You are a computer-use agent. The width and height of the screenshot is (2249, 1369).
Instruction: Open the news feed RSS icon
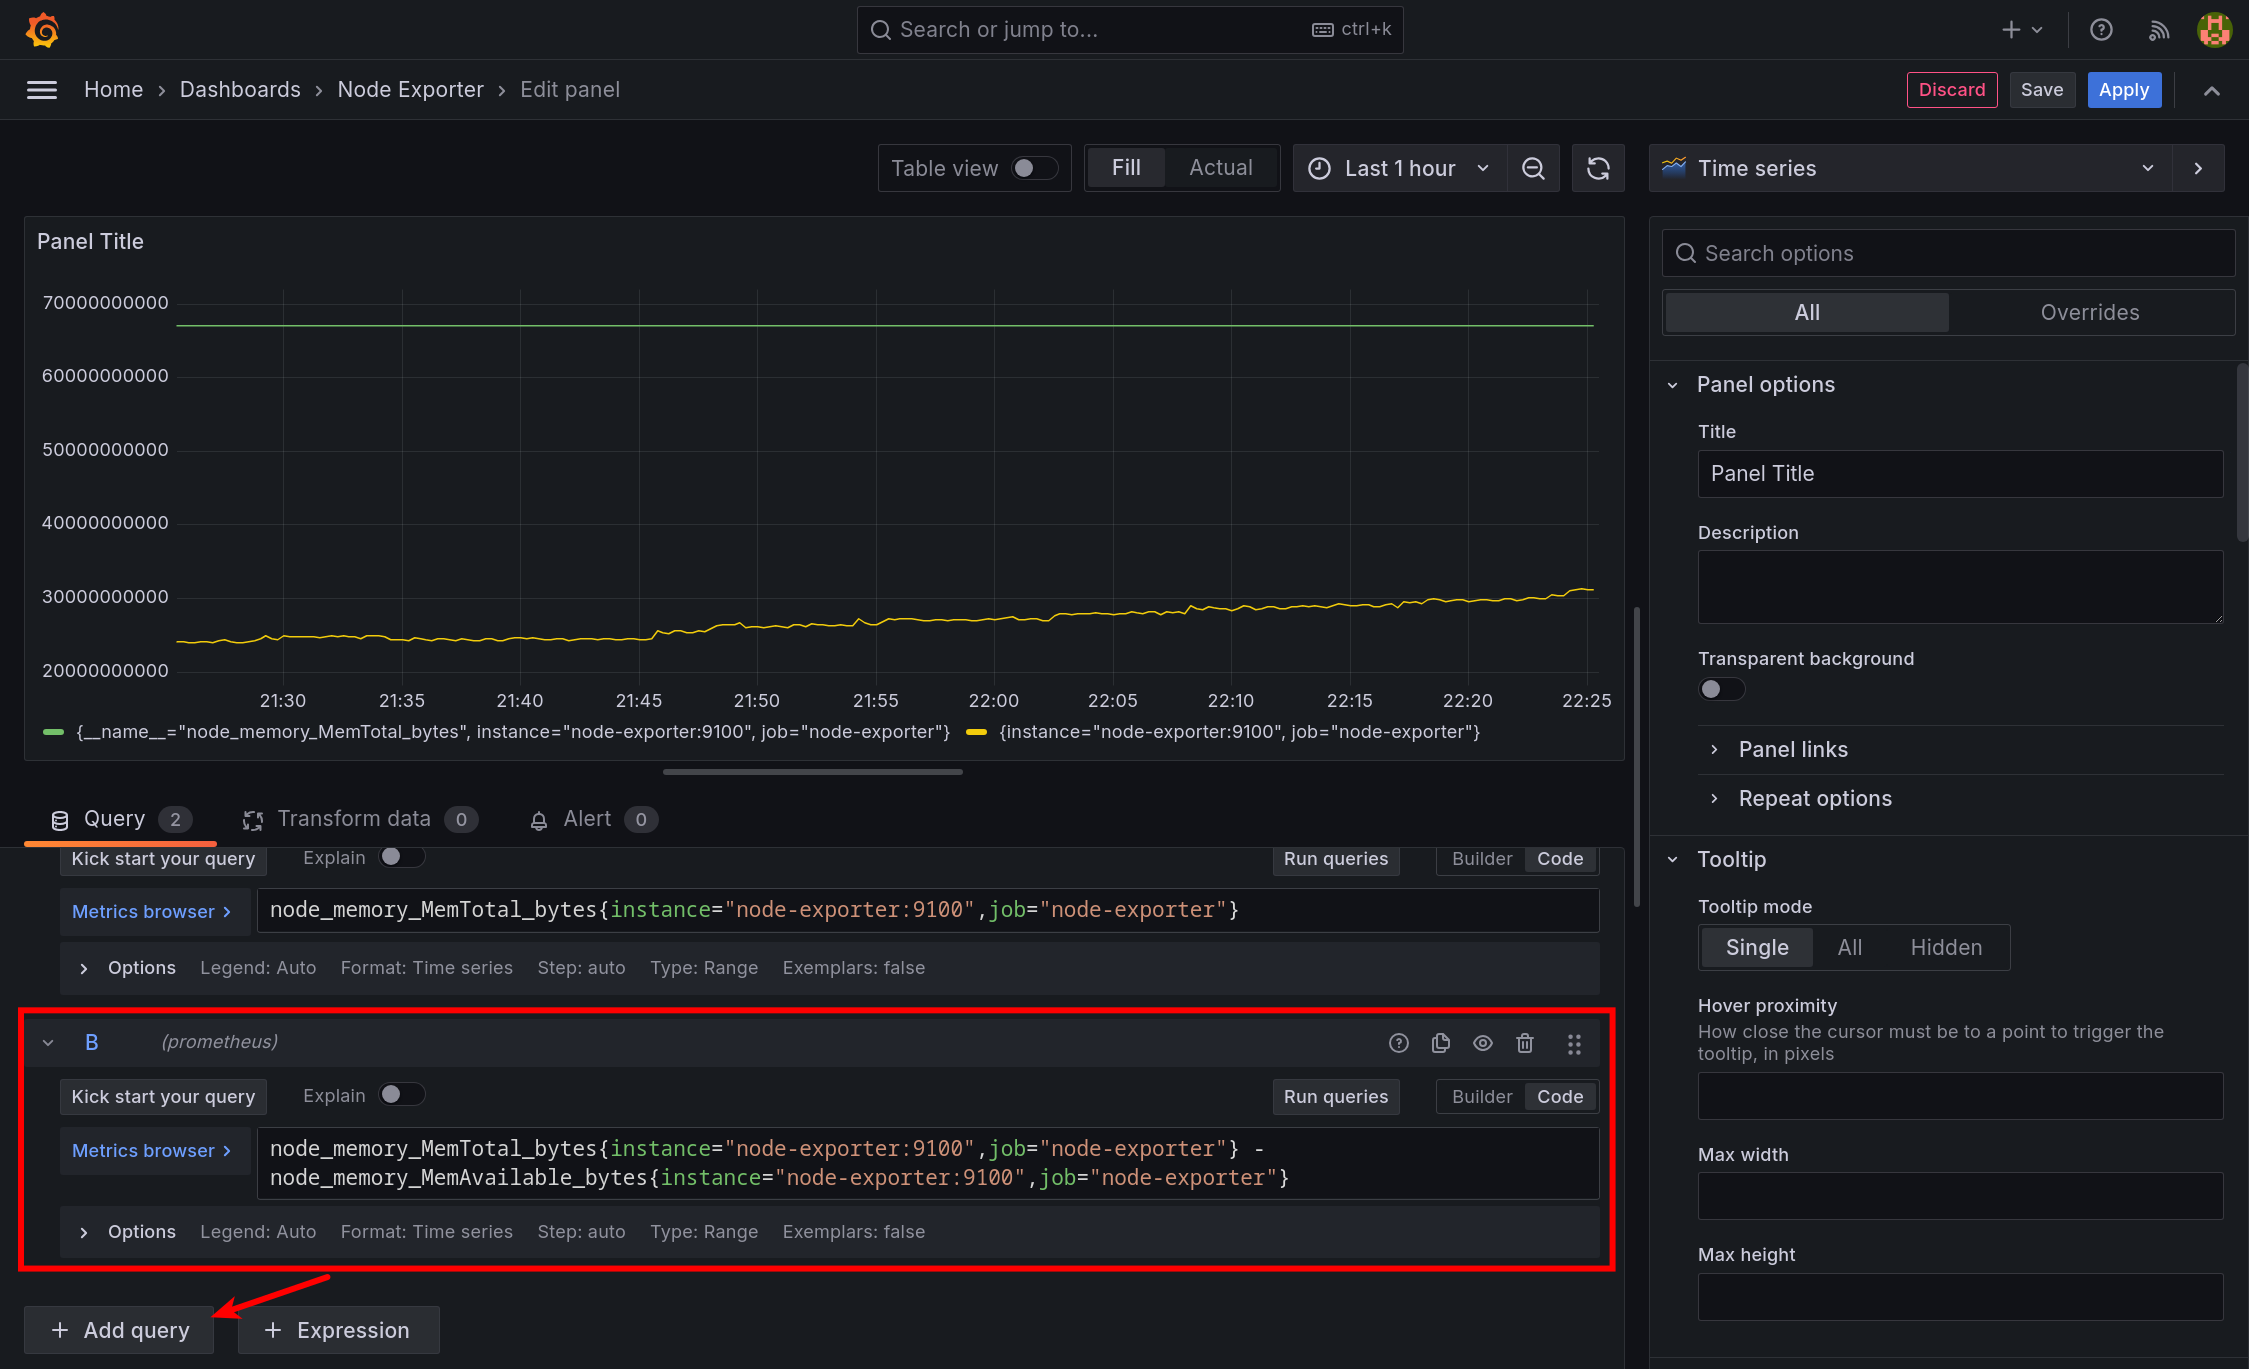pyautogui.click(x=2158, y=30)
